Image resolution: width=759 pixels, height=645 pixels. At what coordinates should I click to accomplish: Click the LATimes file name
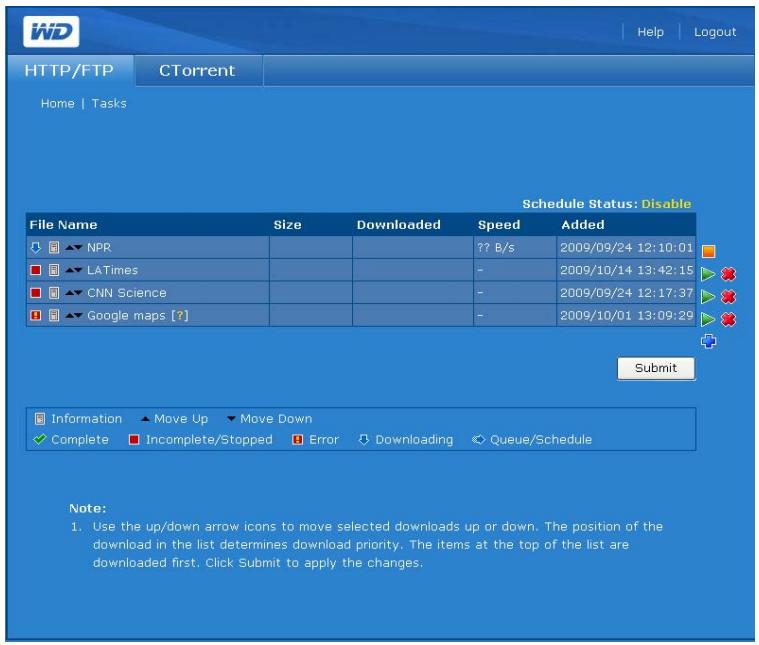pos(112,270)
